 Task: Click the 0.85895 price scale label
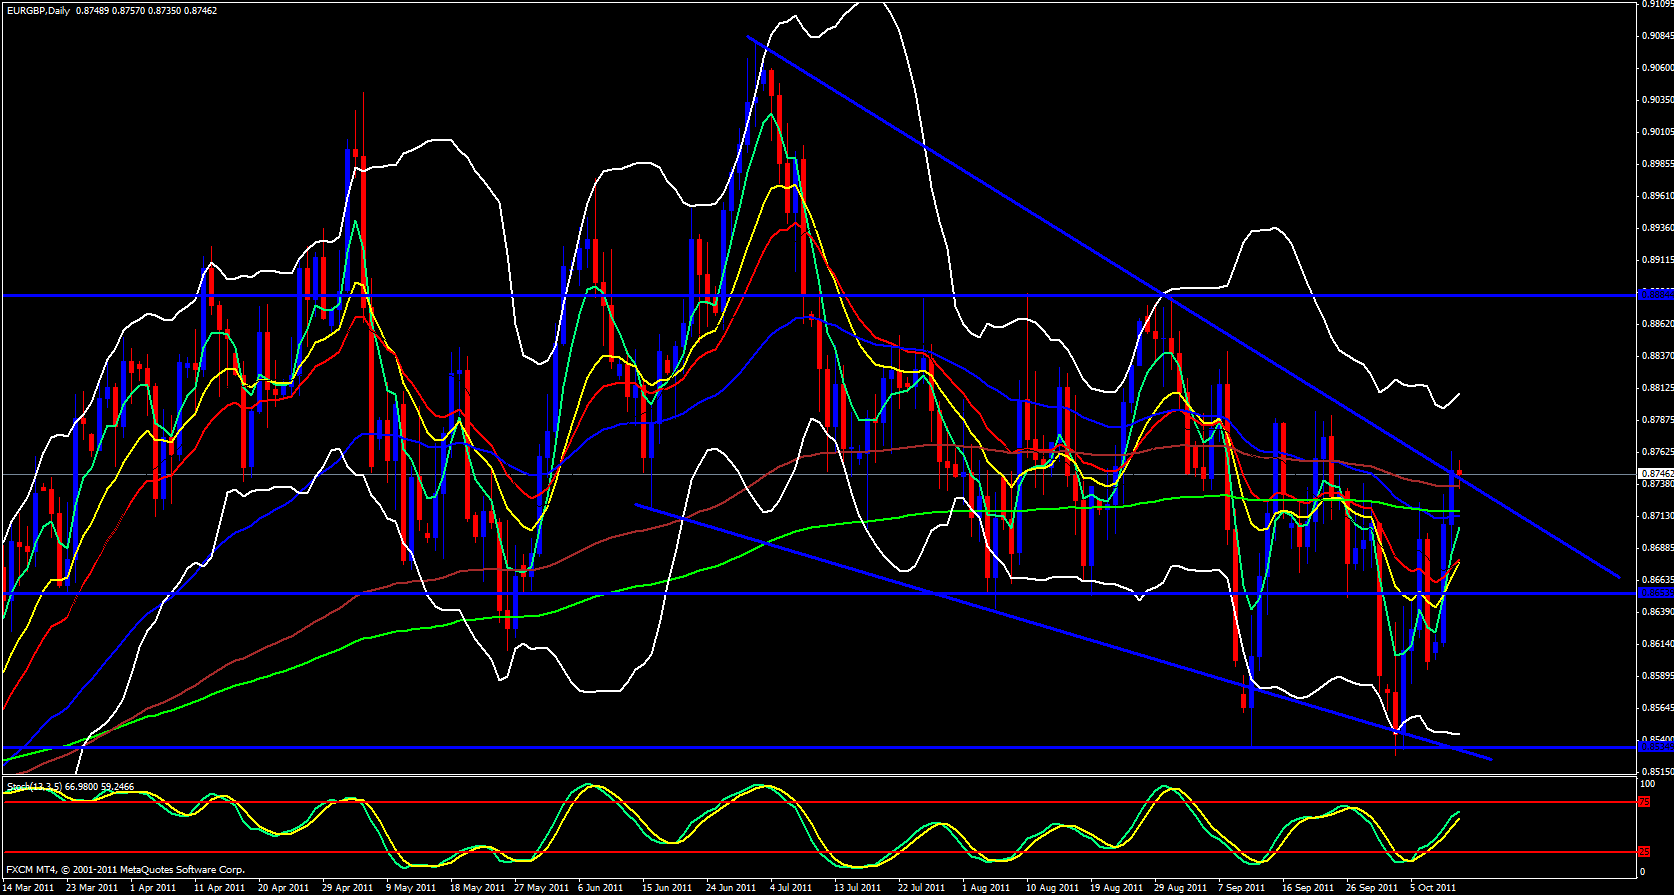[x=1657, y=676]
